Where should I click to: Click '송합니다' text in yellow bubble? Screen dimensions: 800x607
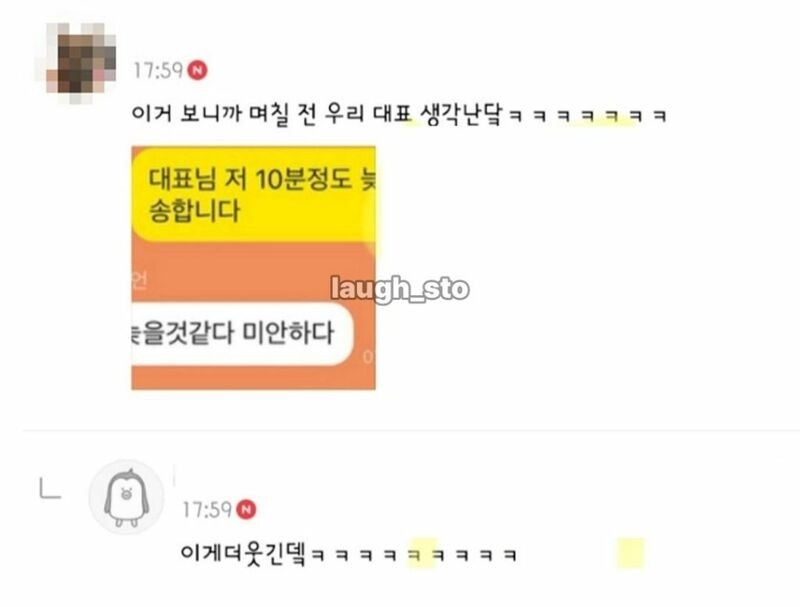(194, 211)
